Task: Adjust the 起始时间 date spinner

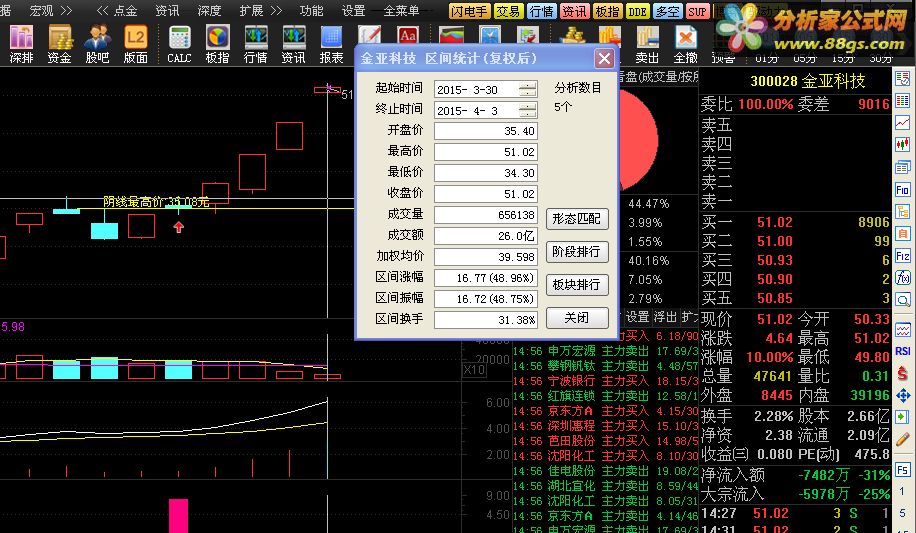Action: pos(528,89)
